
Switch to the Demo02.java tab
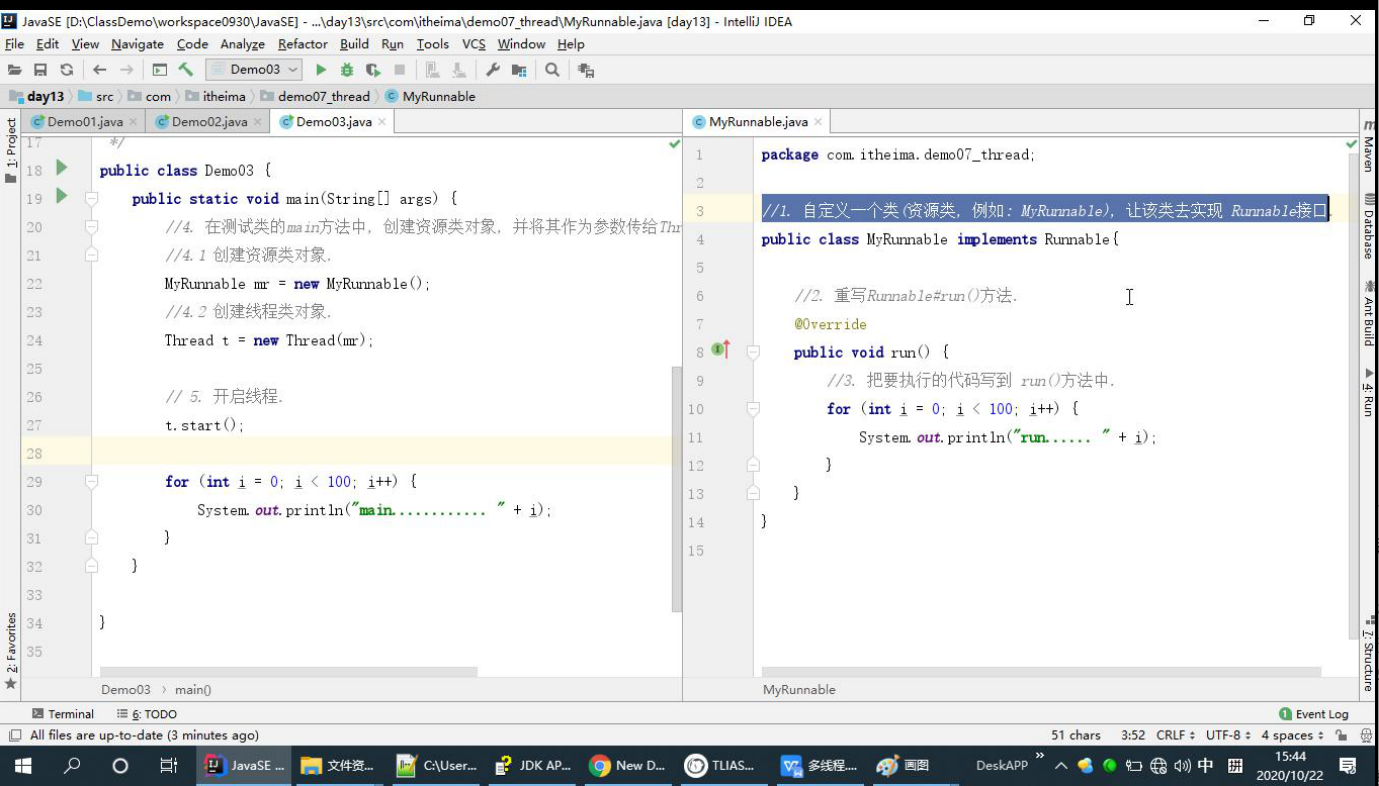(208, 122)
